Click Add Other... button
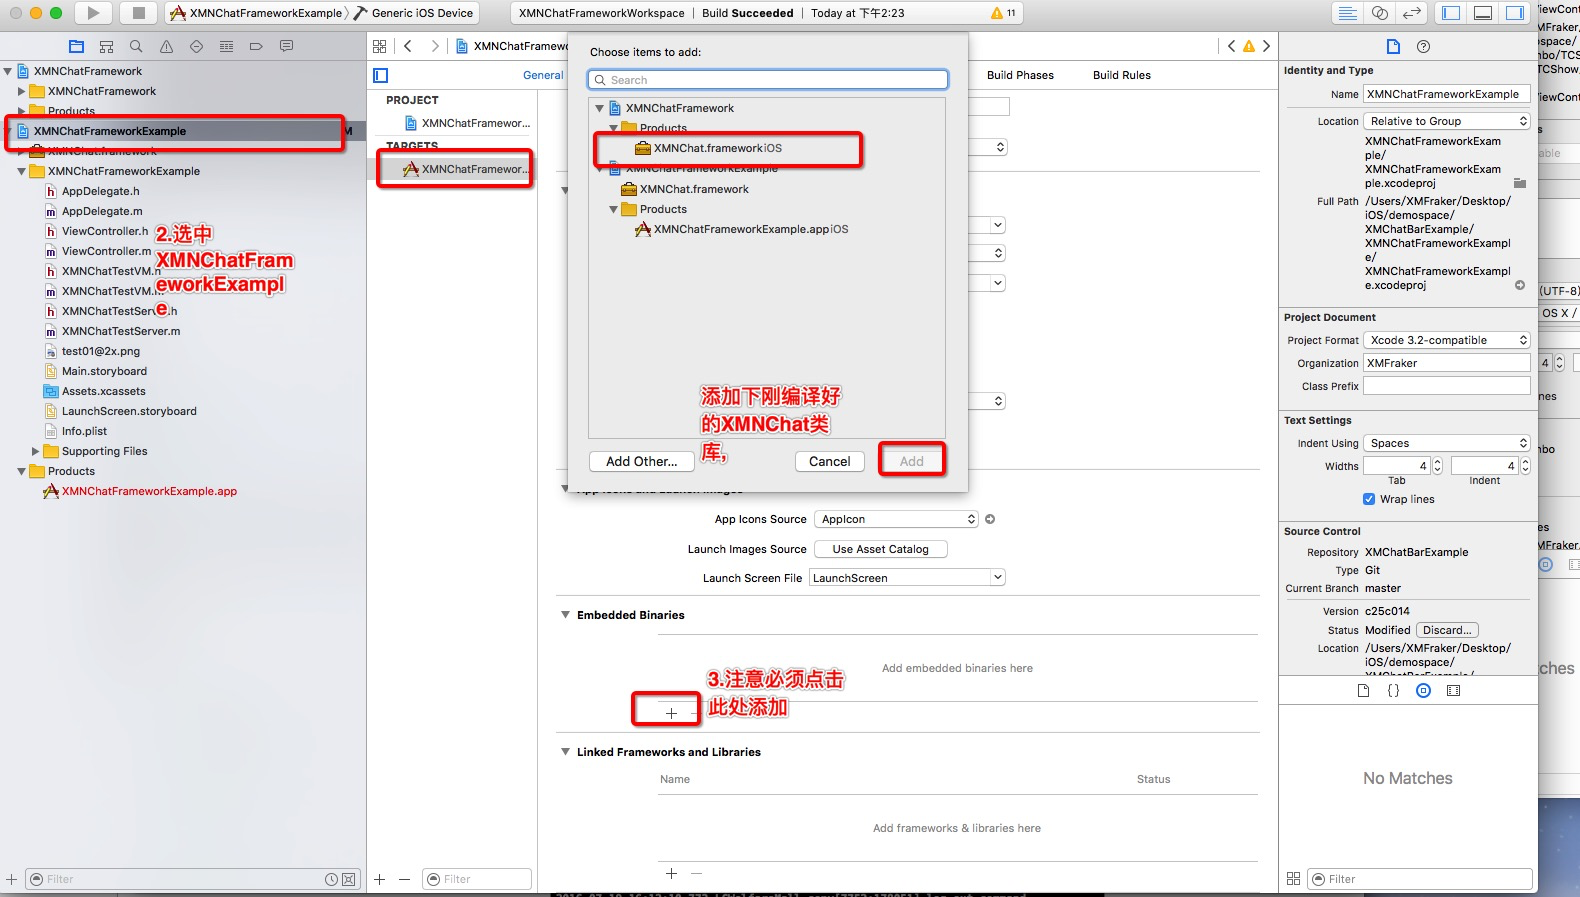This screenshot has height=897, width=1580. [642, 461]
